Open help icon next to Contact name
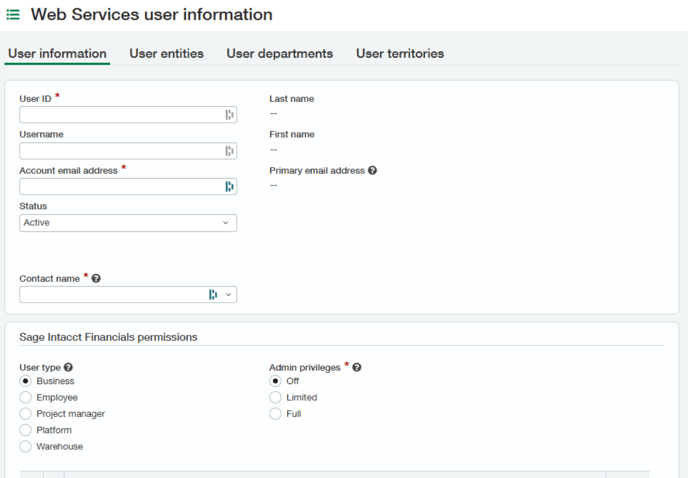 click(96, 278)
